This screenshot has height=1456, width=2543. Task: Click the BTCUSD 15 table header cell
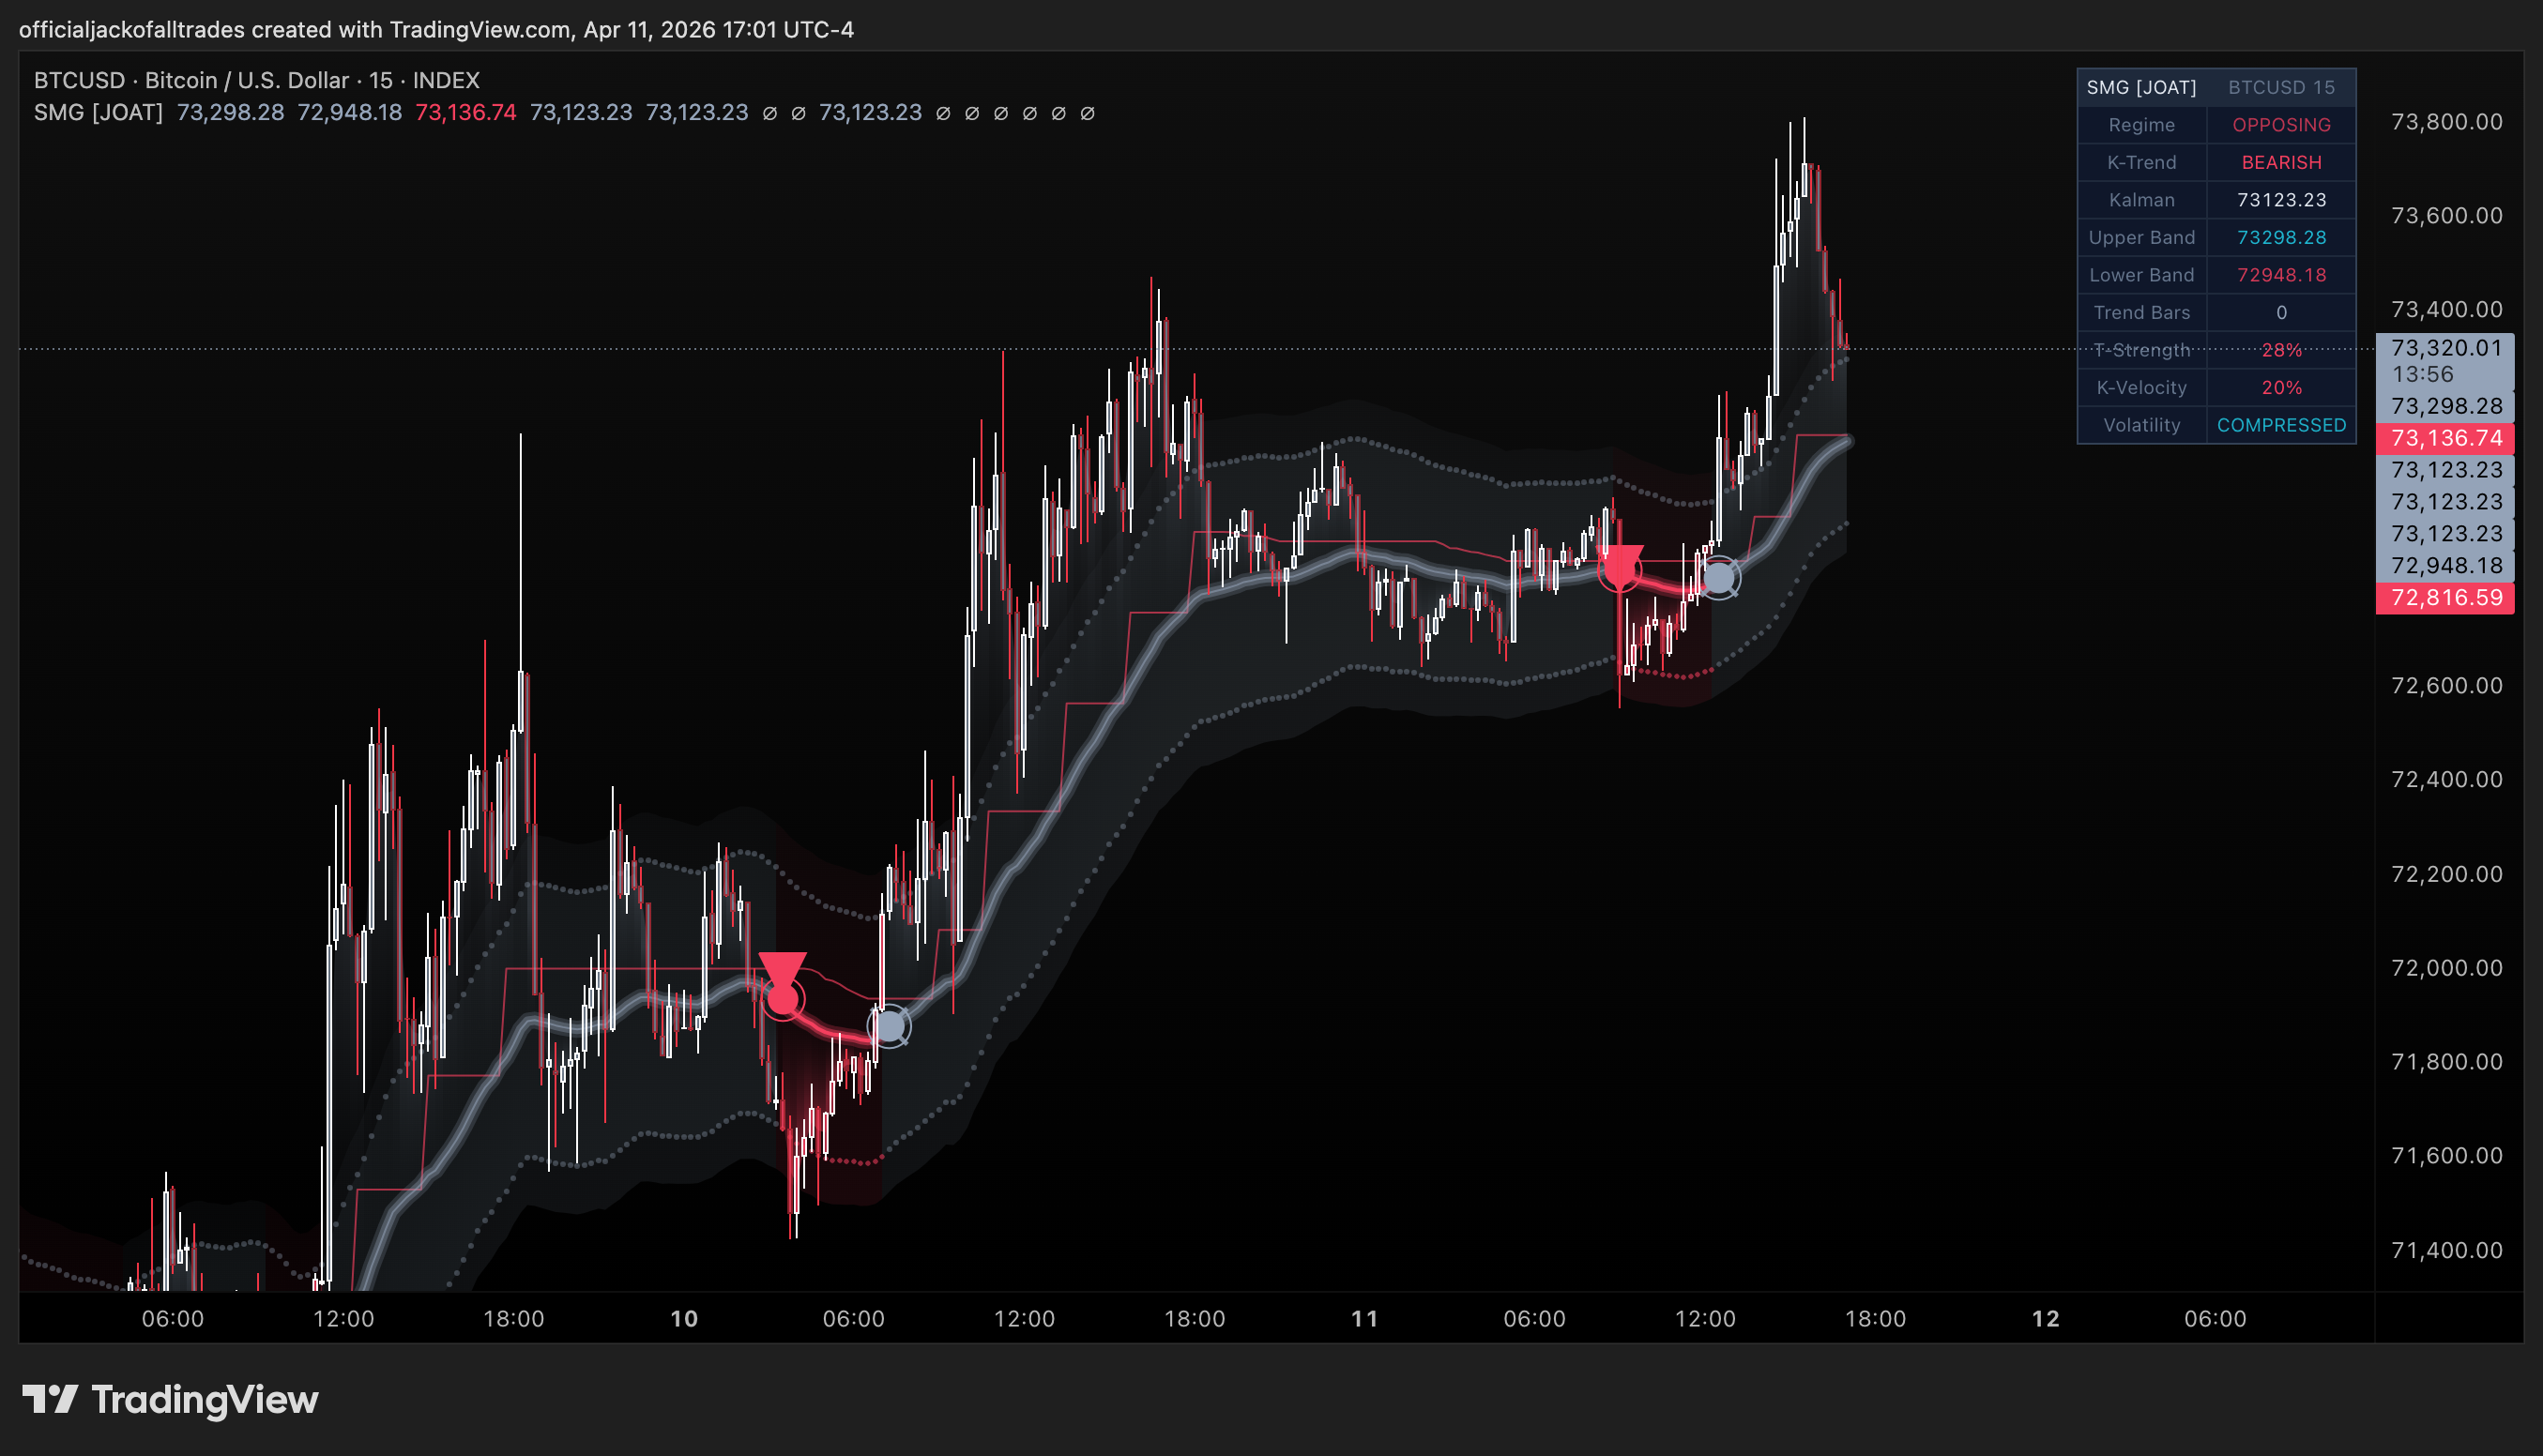2281,87
